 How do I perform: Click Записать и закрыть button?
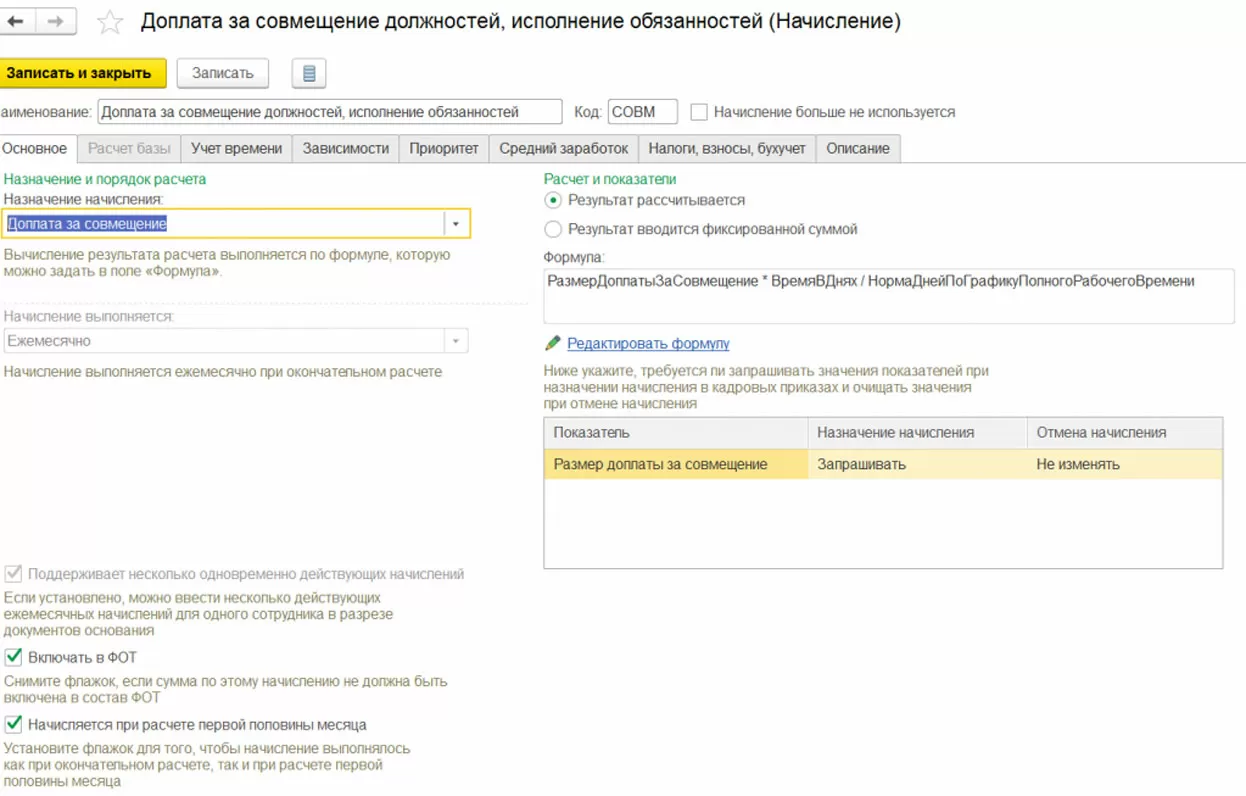(82, 73)
